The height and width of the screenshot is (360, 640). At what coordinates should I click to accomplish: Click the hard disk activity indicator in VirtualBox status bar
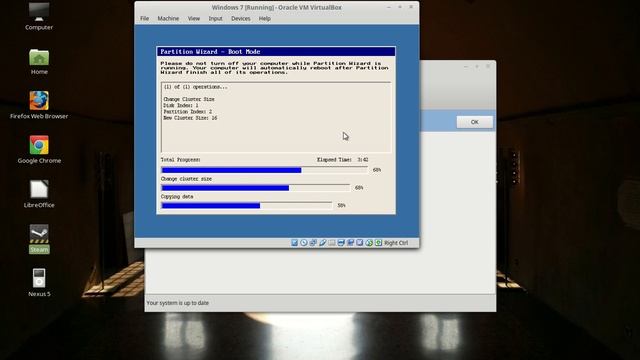point(294,243)
